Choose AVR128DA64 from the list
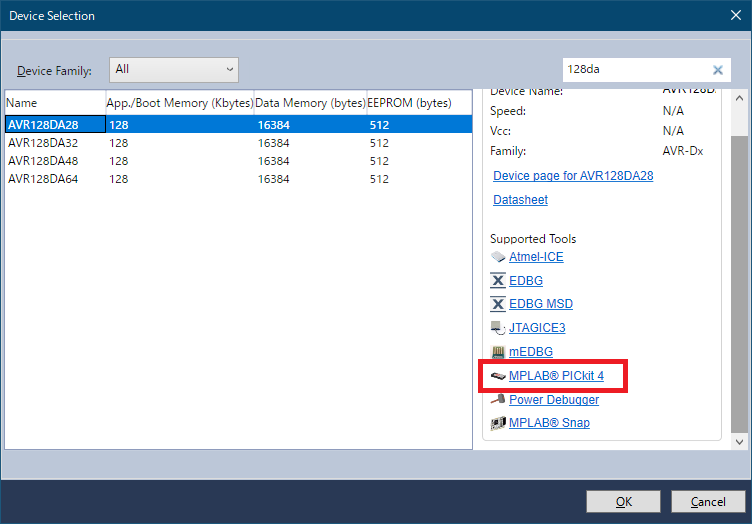Screen dimensions: 752x524 [x=43, y=179]
